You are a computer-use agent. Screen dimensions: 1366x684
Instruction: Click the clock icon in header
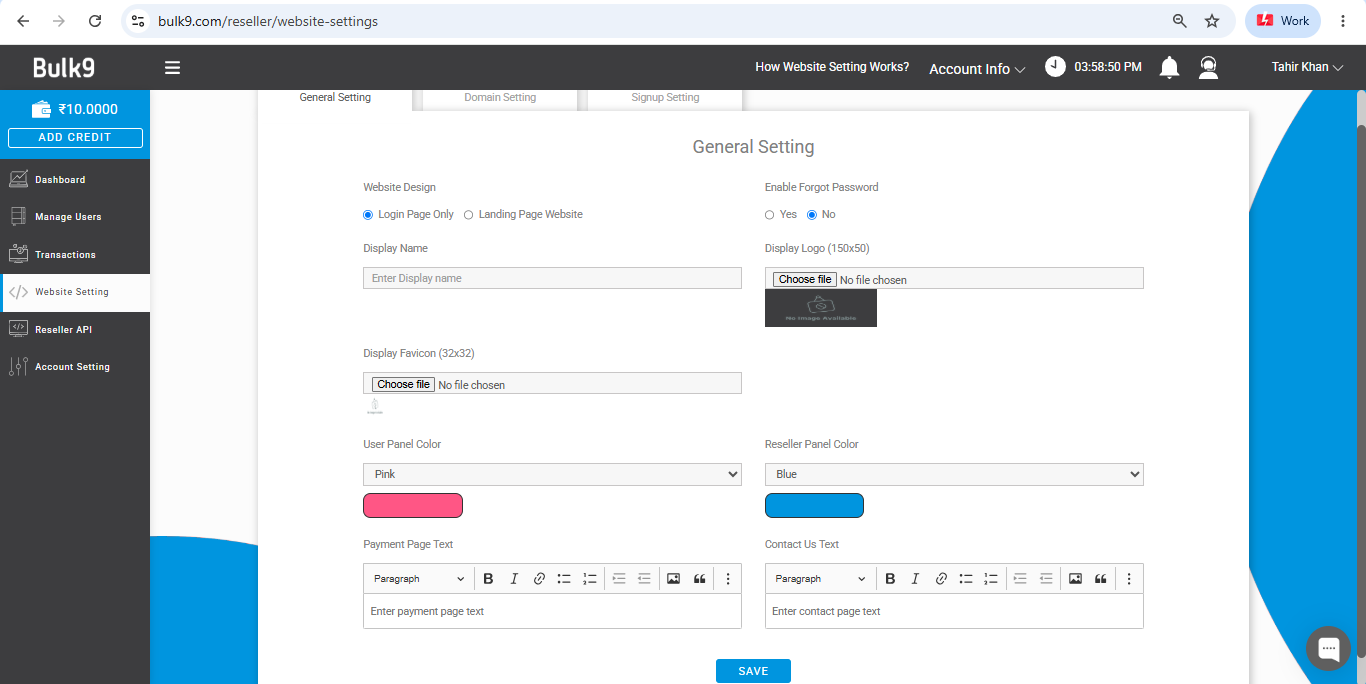[1055, 66]
